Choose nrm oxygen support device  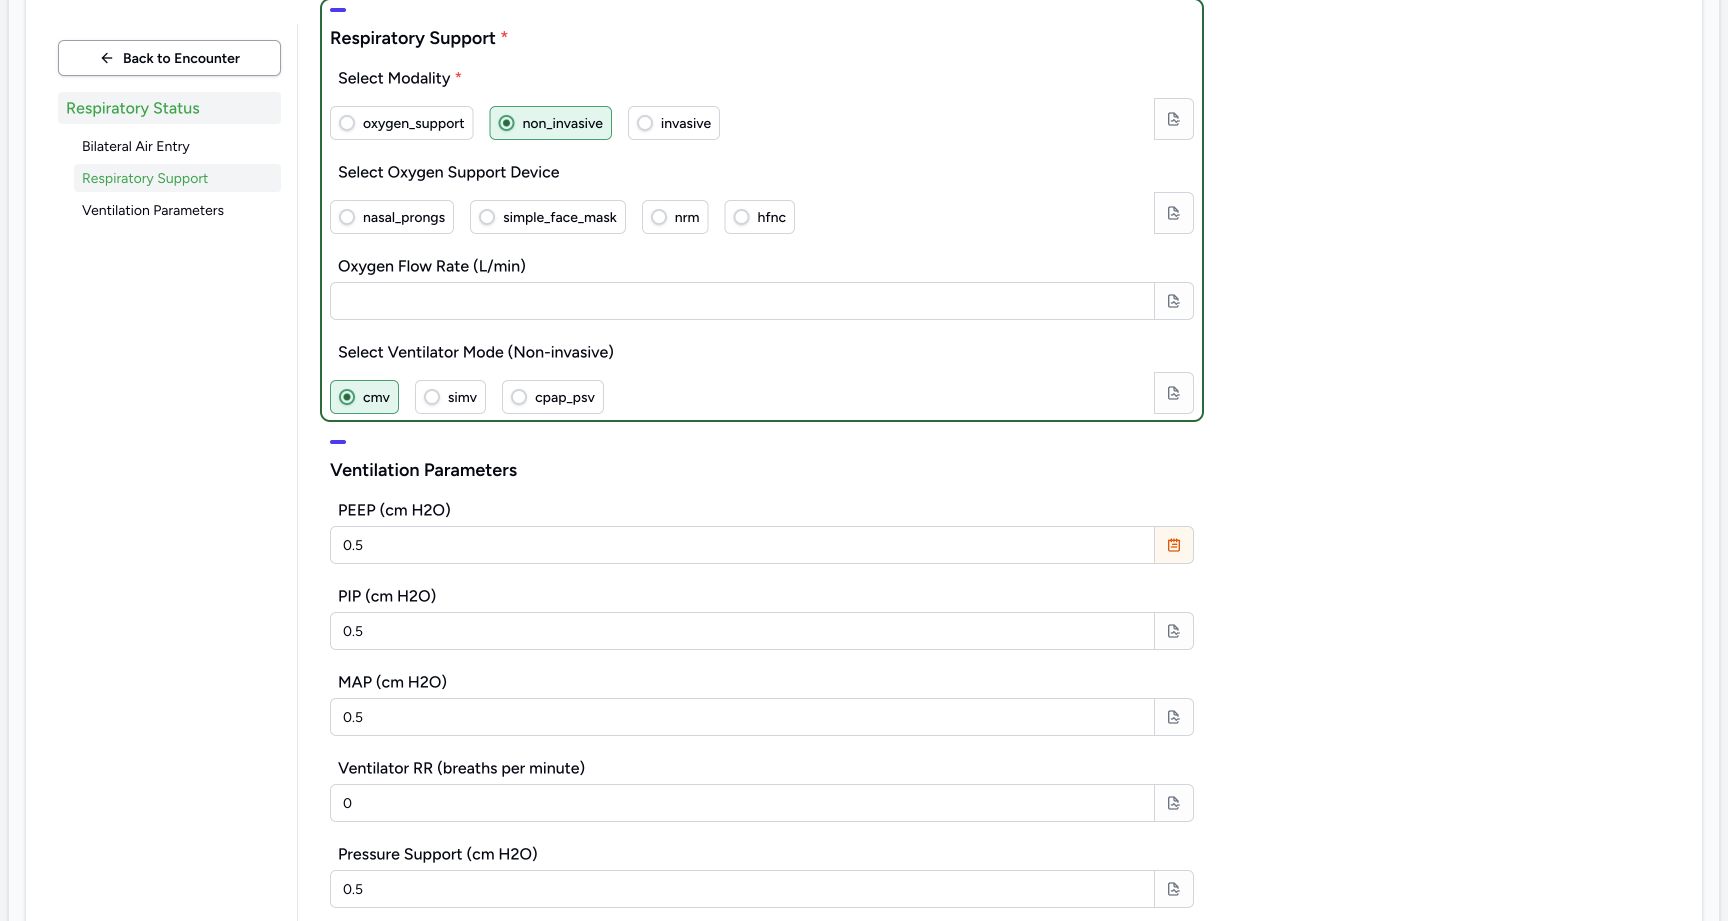(x=675, y=217)
